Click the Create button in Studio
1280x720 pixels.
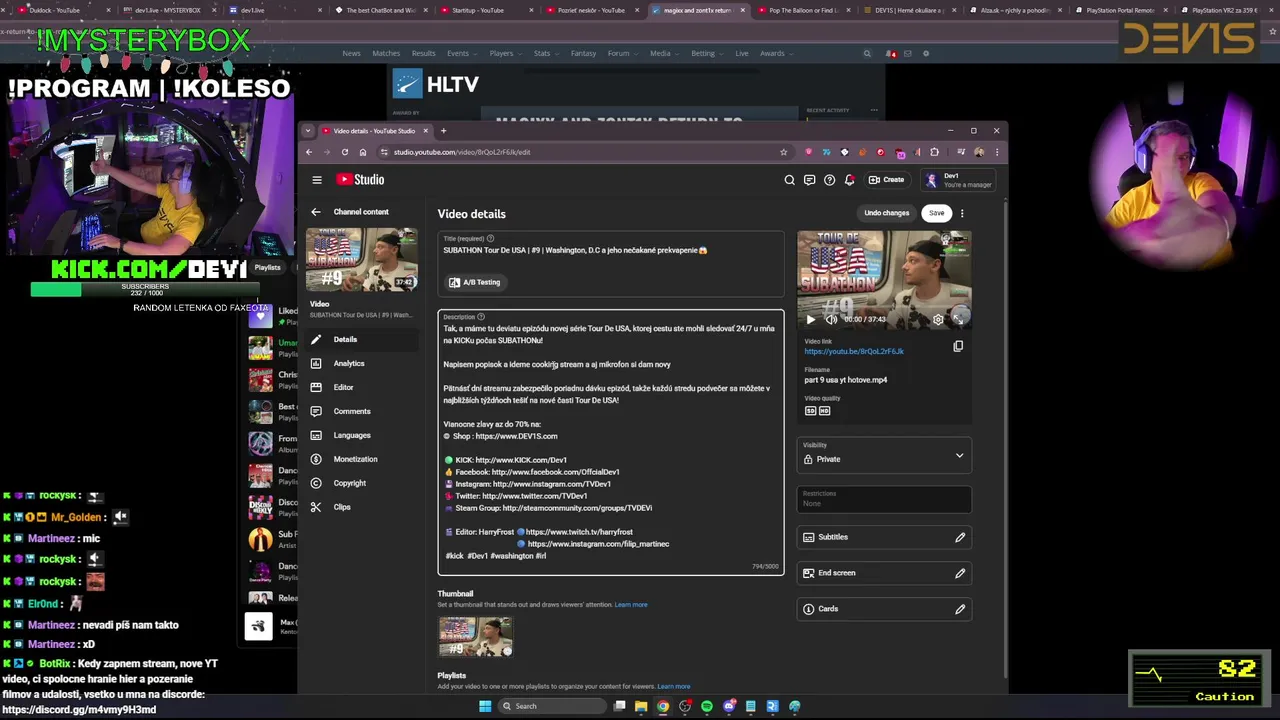[886, 180]
